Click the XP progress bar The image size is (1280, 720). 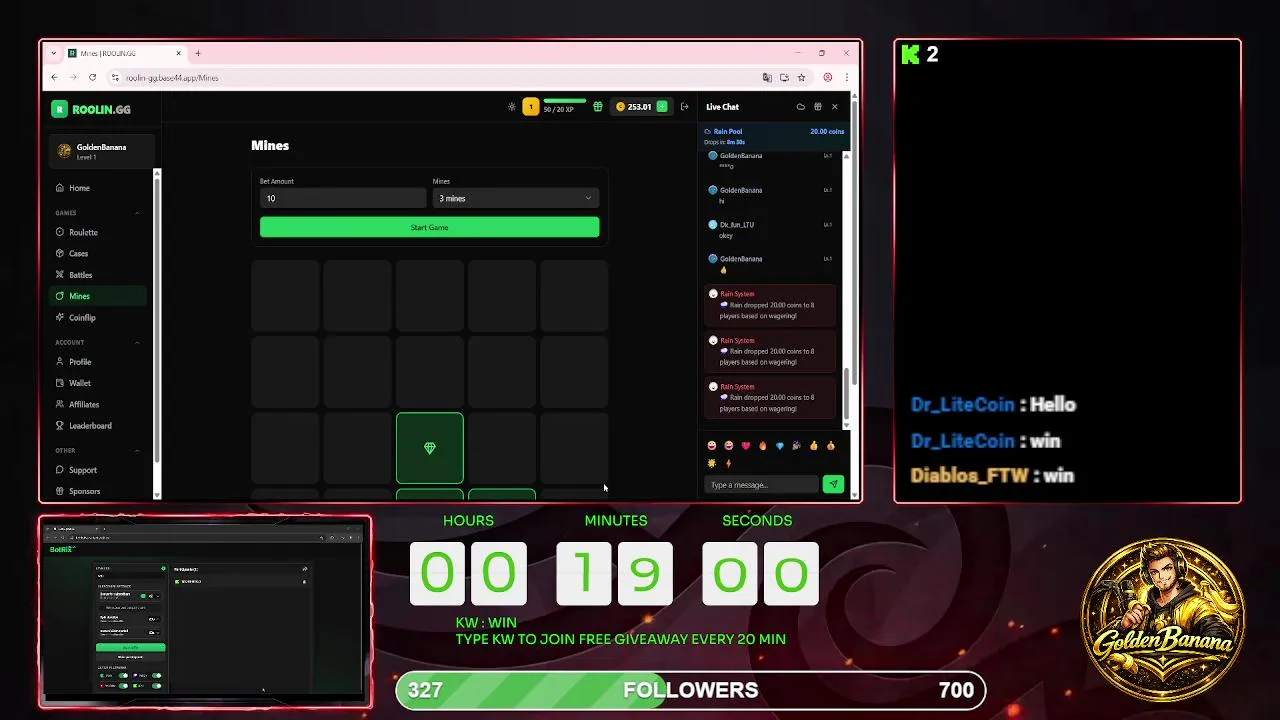coord(565,101)
